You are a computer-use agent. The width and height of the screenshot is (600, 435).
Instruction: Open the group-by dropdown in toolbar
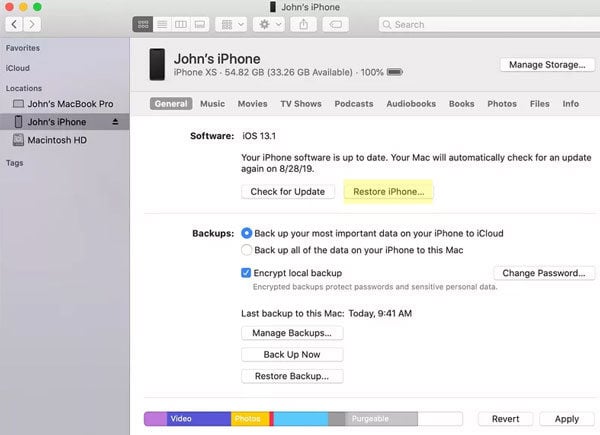pyautogui.click(x=233, y=23)
